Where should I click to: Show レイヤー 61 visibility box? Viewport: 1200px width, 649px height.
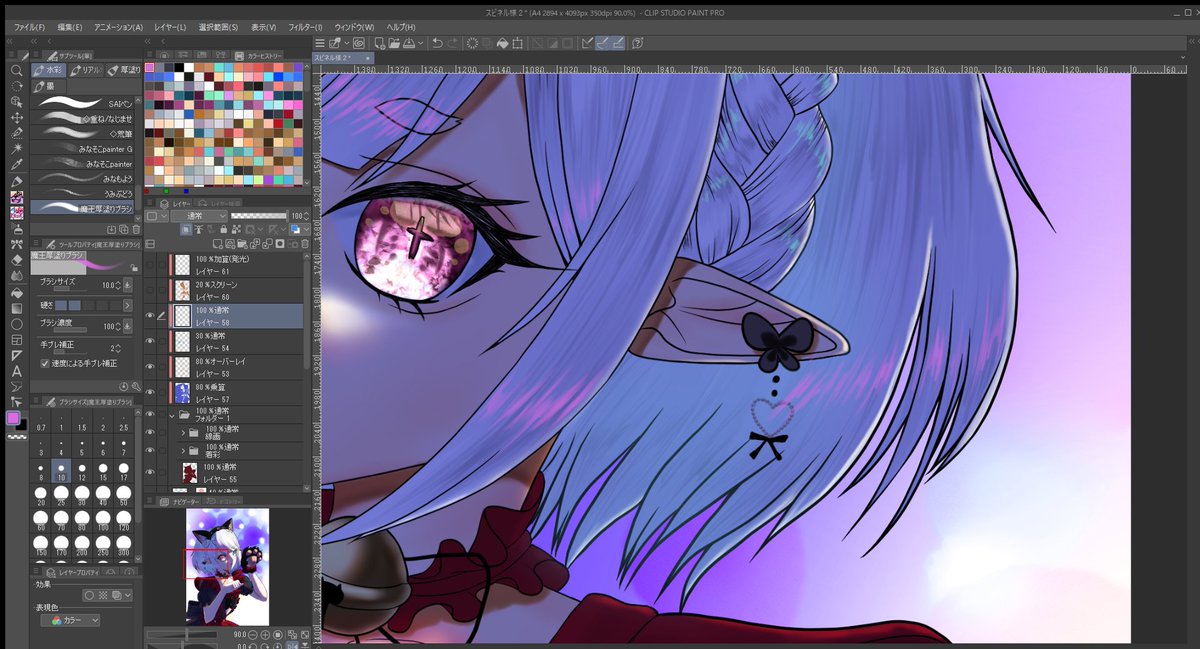click(x=150, y=265)
